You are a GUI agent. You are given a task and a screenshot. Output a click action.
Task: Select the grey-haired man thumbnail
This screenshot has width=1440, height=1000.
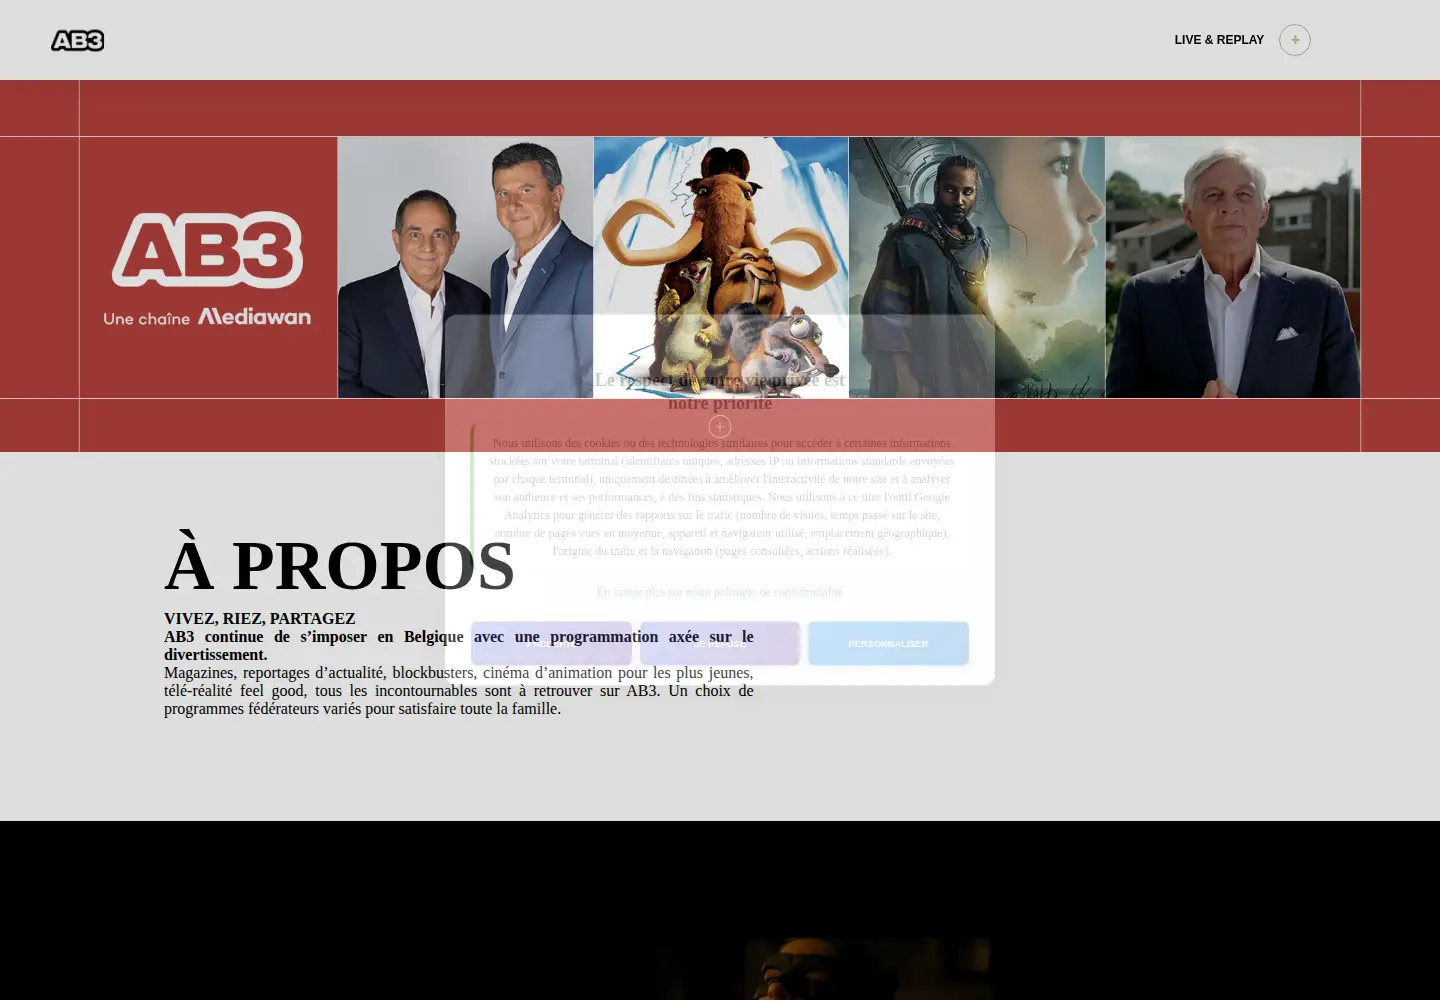point(1233,267)
